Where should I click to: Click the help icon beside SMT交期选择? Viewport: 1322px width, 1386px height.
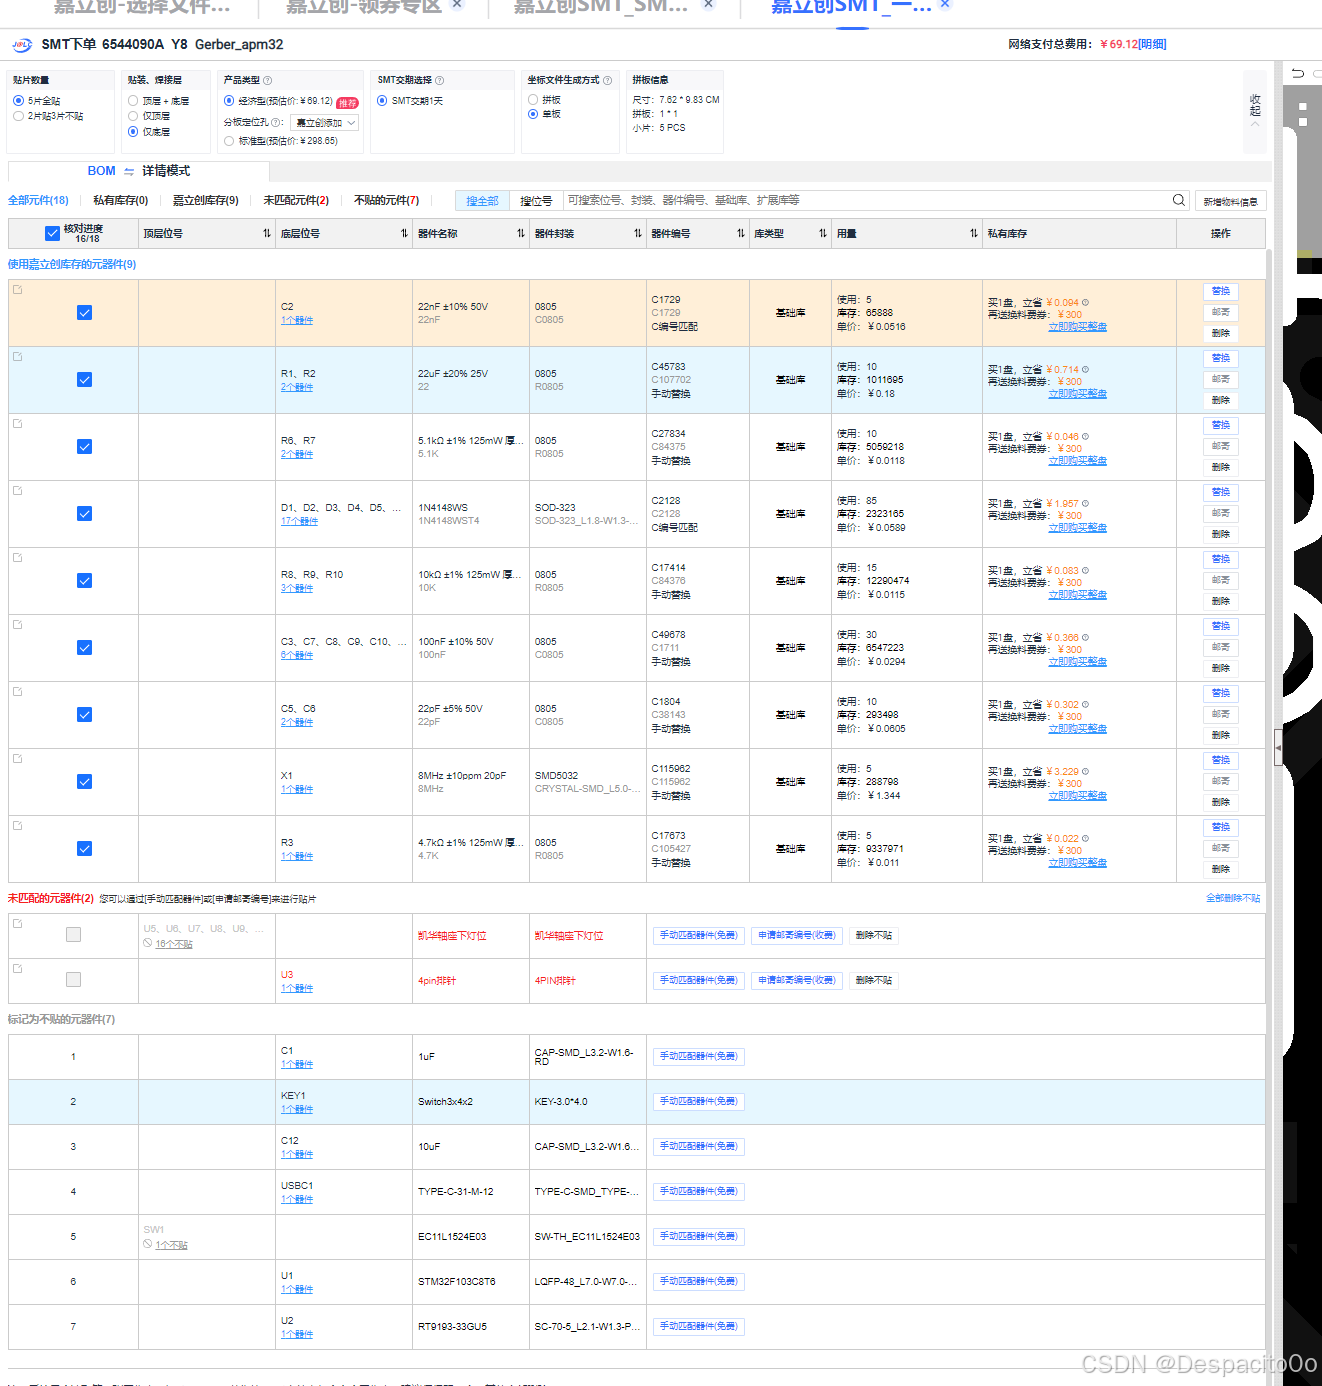(x=439, y=80)
